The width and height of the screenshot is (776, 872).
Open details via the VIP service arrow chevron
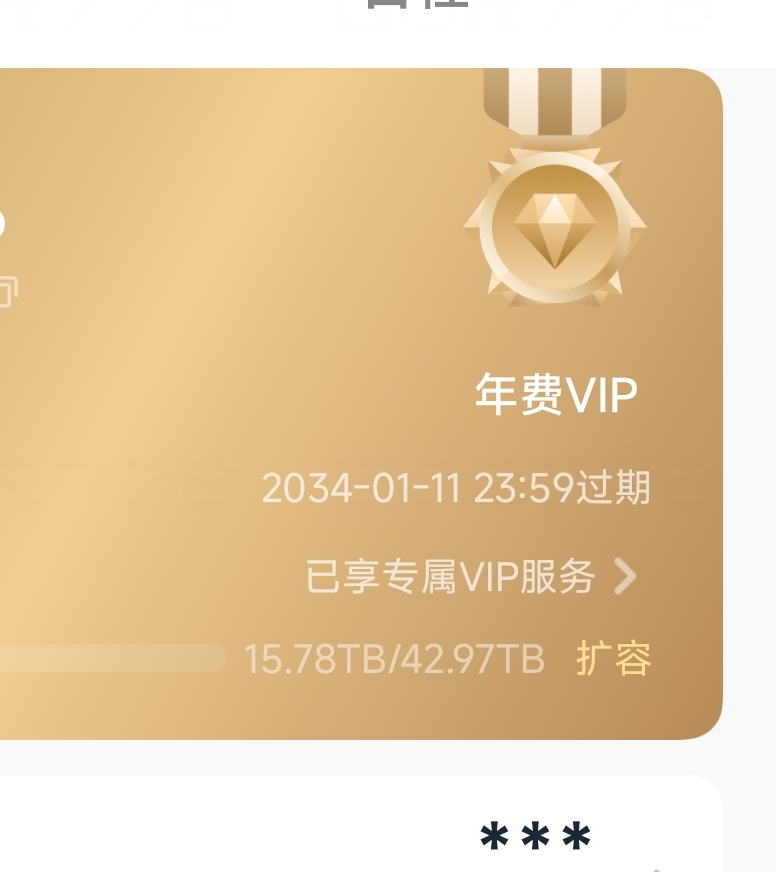[625, 577]
